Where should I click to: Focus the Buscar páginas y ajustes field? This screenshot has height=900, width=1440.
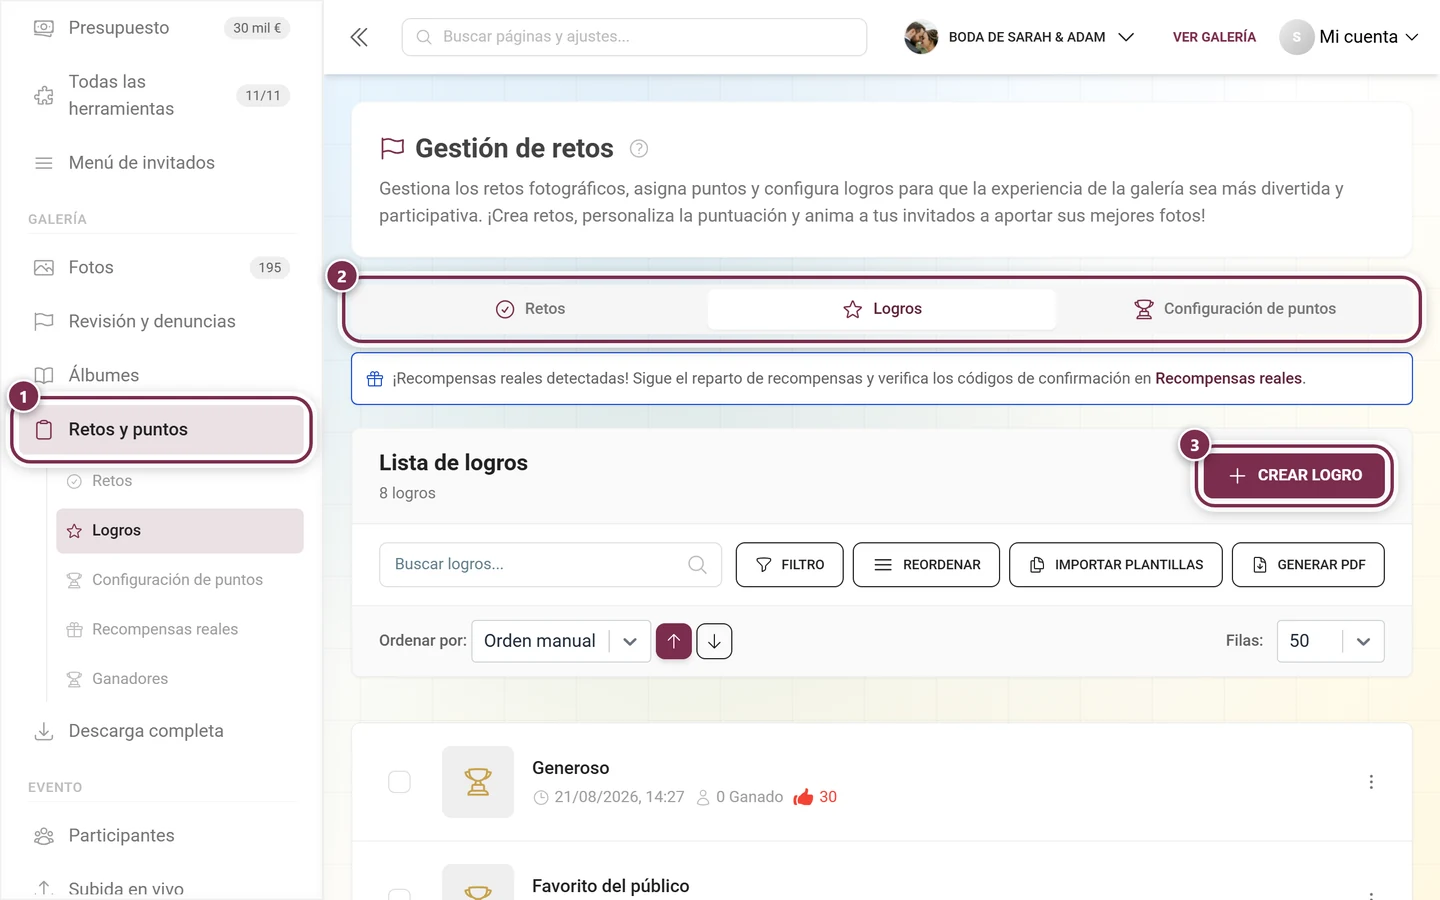click(x=634, y=37)
